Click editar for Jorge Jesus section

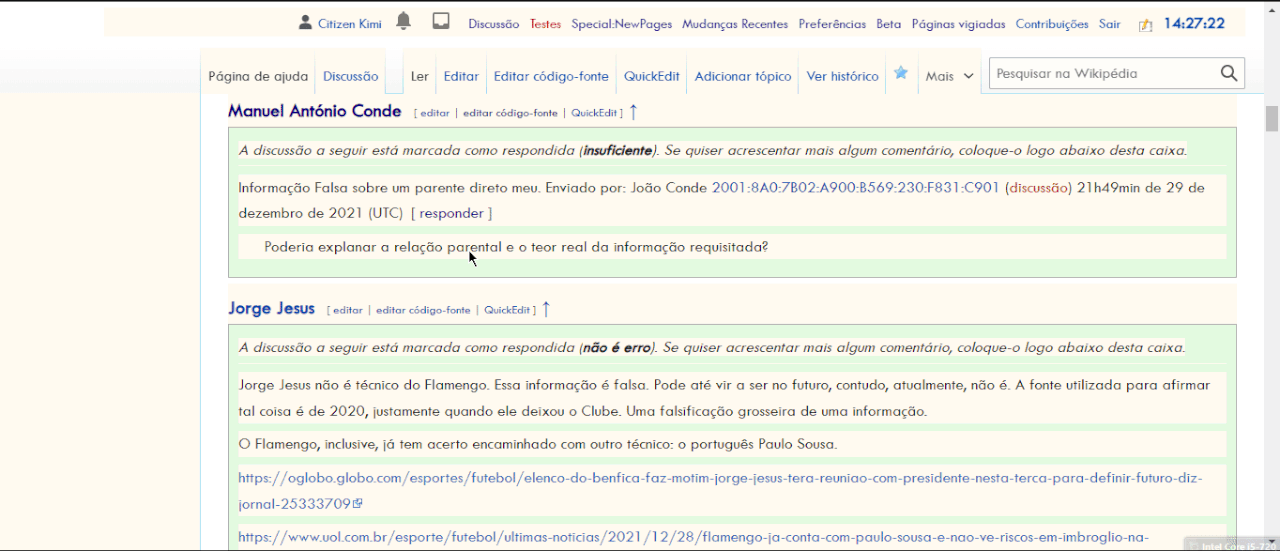point(348,310)
